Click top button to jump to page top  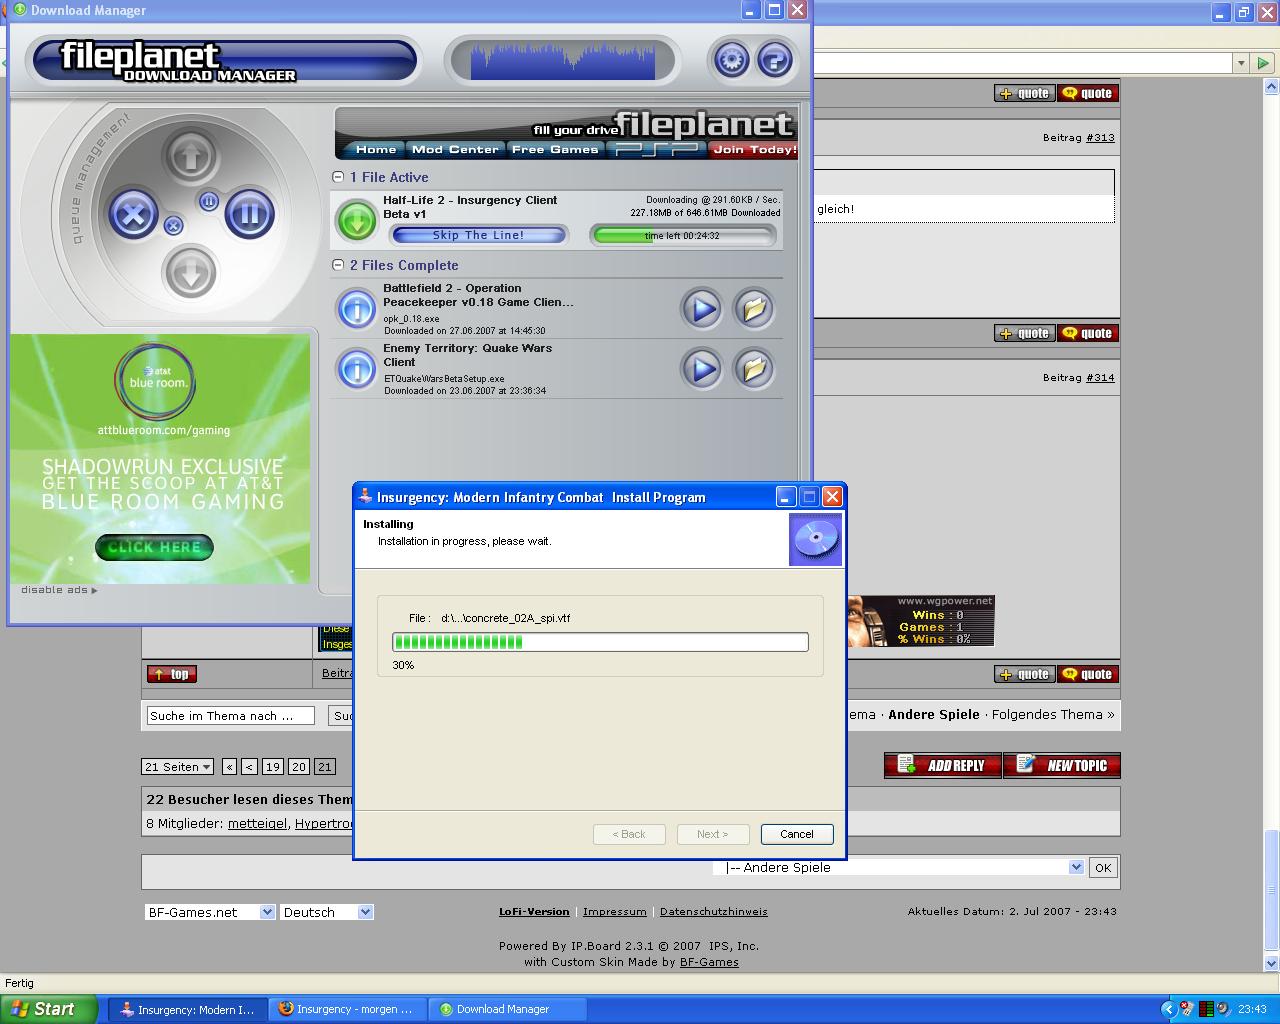click(172, 674)
